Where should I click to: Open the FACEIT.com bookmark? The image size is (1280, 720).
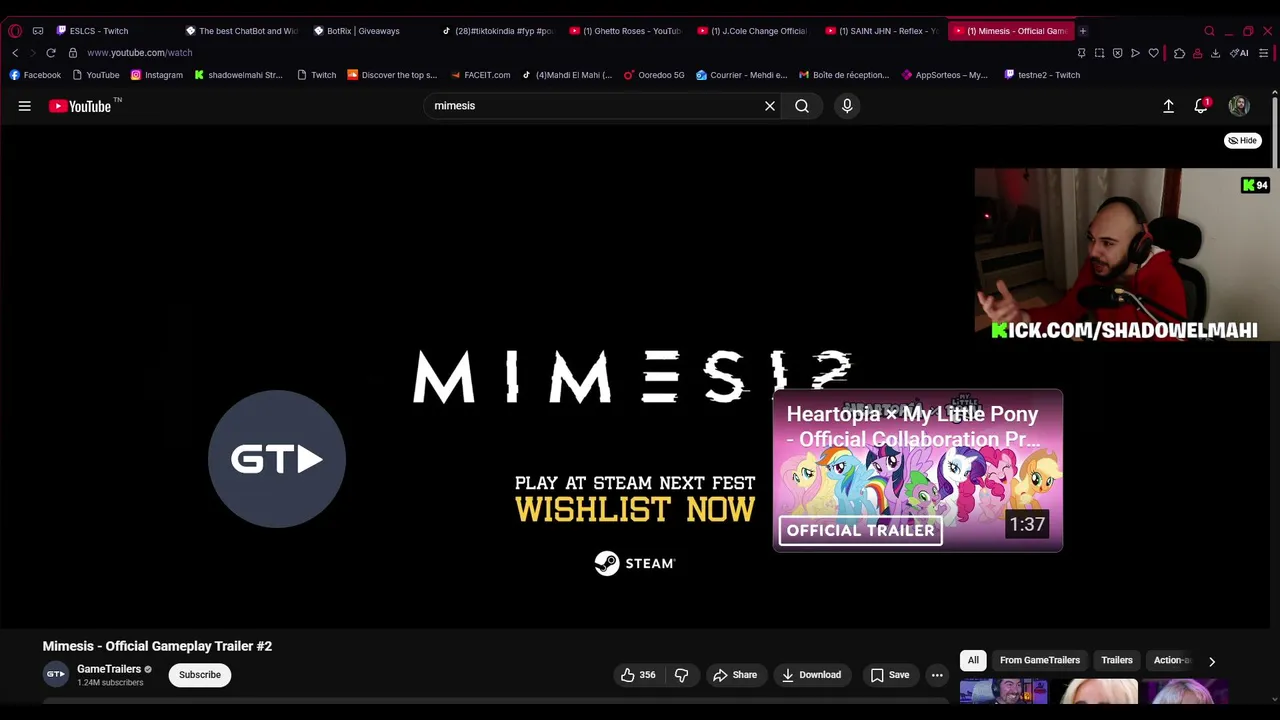[480, 75]
